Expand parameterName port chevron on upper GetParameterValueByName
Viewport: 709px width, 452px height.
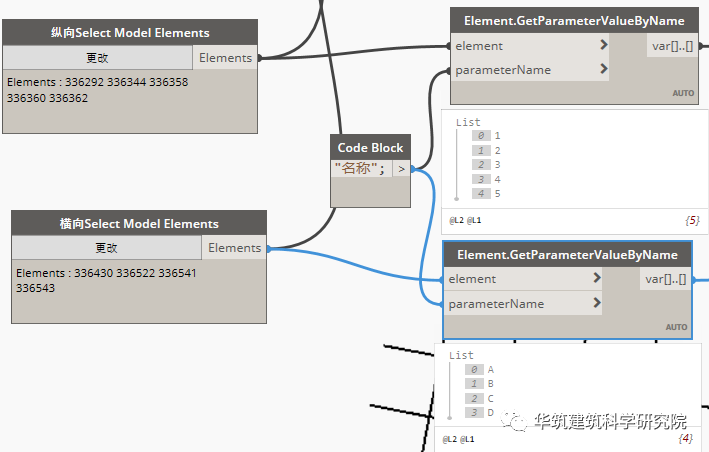(x=604, y=69)
